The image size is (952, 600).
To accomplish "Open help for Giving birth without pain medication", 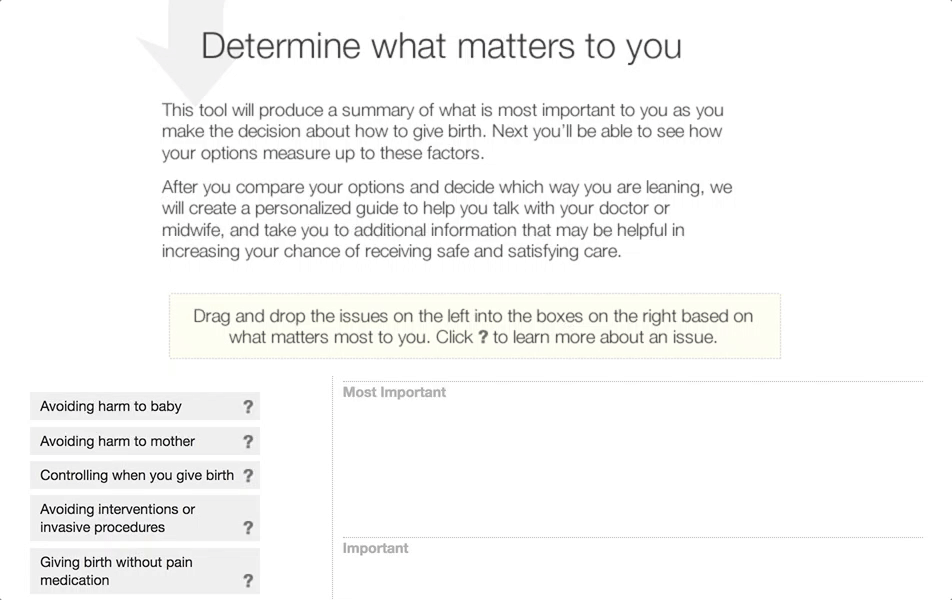I will (248, 581).
